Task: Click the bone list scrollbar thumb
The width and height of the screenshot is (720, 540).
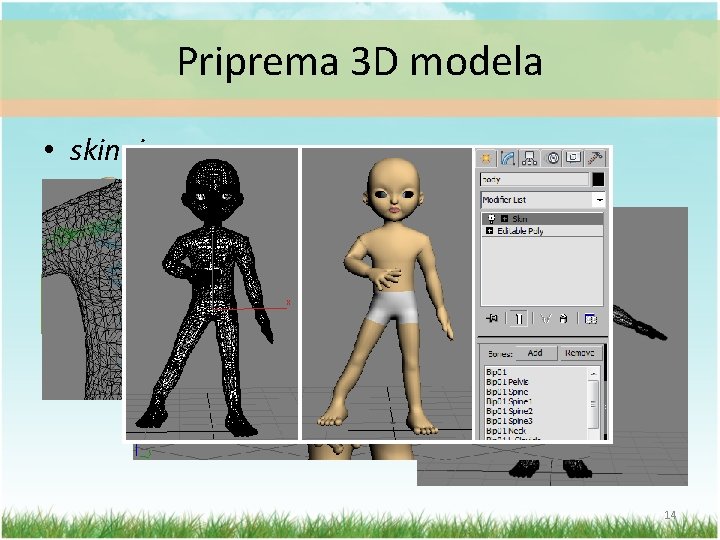Action: [x=593, y=404]
